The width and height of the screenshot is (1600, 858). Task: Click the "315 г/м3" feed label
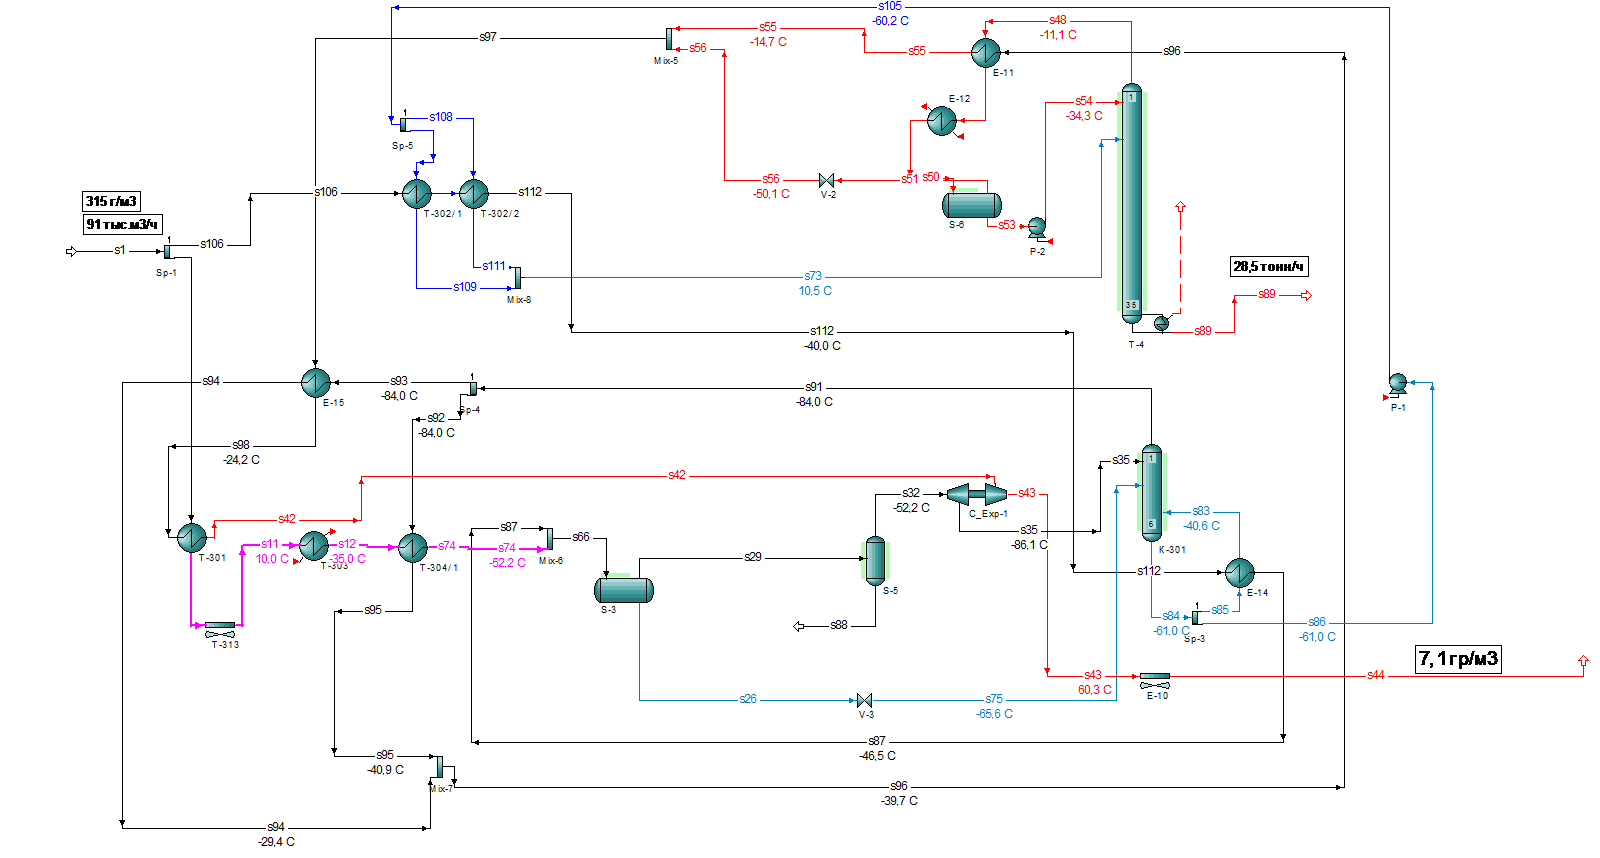pyautogui.click(x=111, y=201)
